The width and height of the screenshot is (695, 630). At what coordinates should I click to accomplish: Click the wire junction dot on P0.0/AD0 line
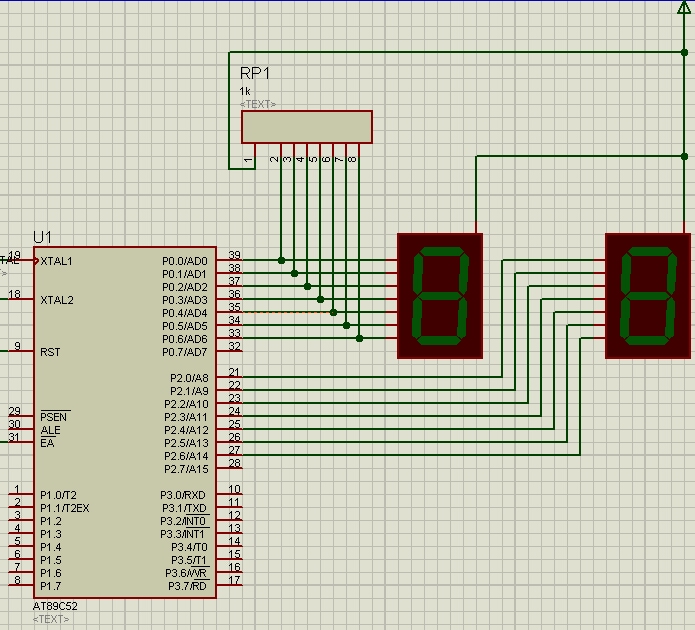point(282,260)
